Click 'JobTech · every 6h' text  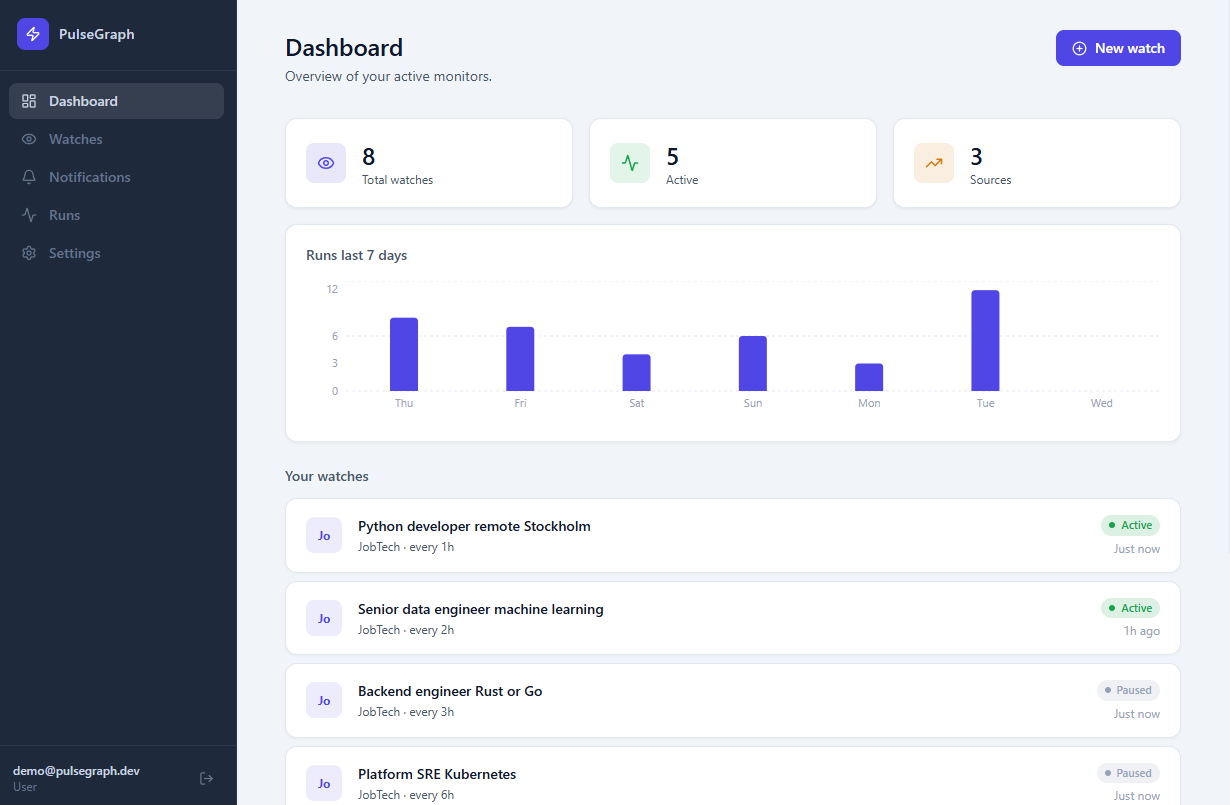(406, 795)
